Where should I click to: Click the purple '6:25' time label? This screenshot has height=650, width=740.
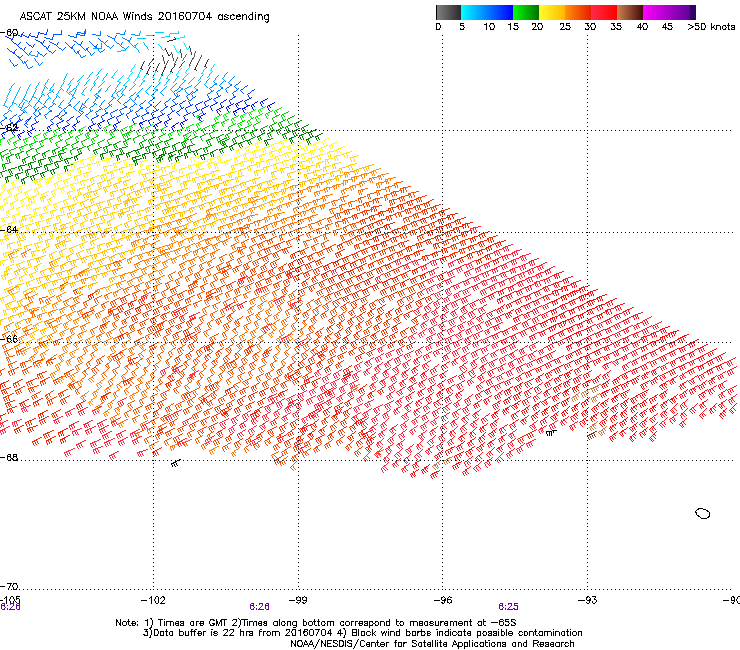[508, 607]
